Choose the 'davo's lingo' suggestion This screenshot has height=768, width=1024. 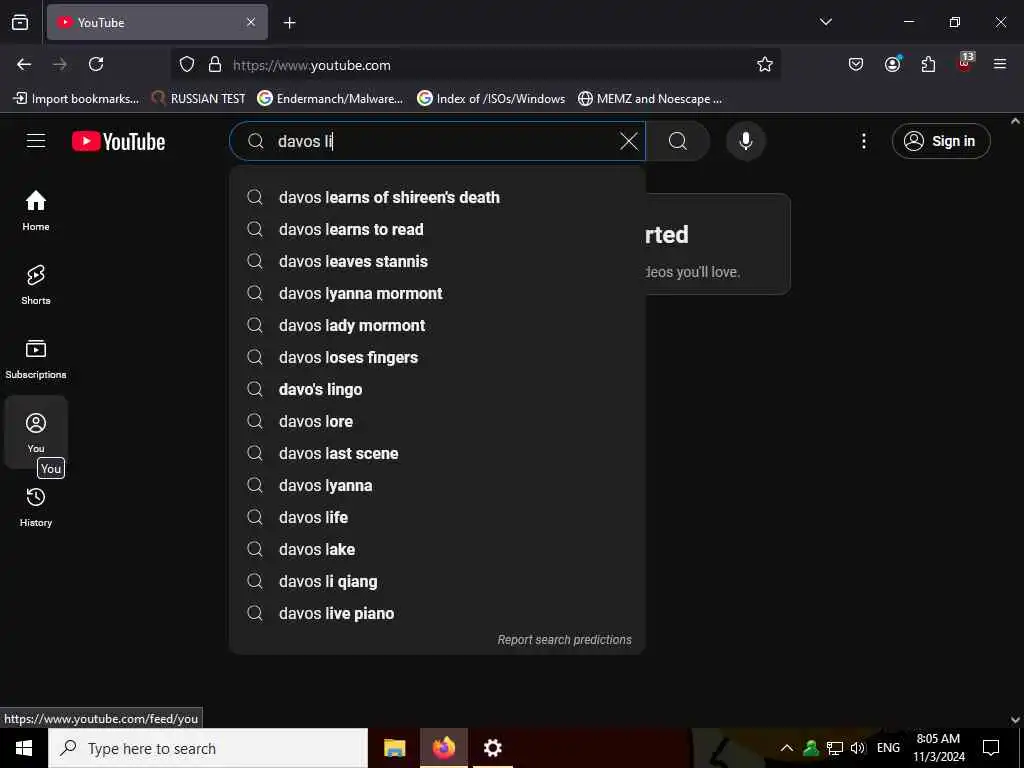(x=437, y=389)
